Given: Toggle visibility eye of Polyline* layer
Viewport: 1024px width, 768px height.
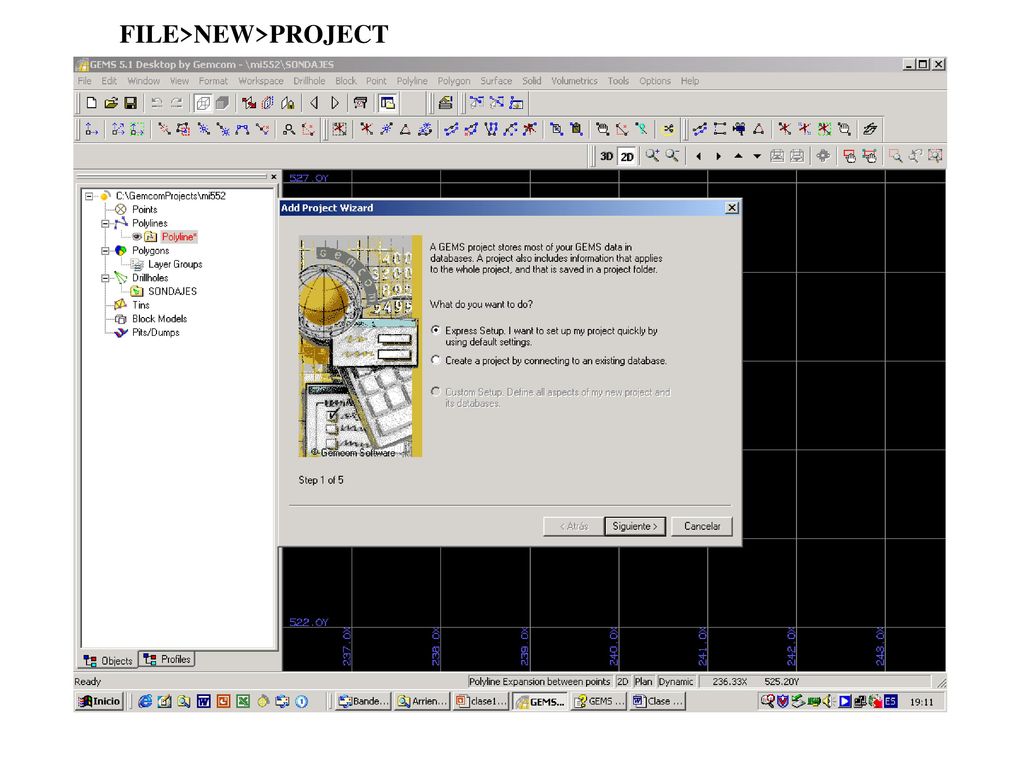Looking at the screenshot, I should tap(137, 237).
